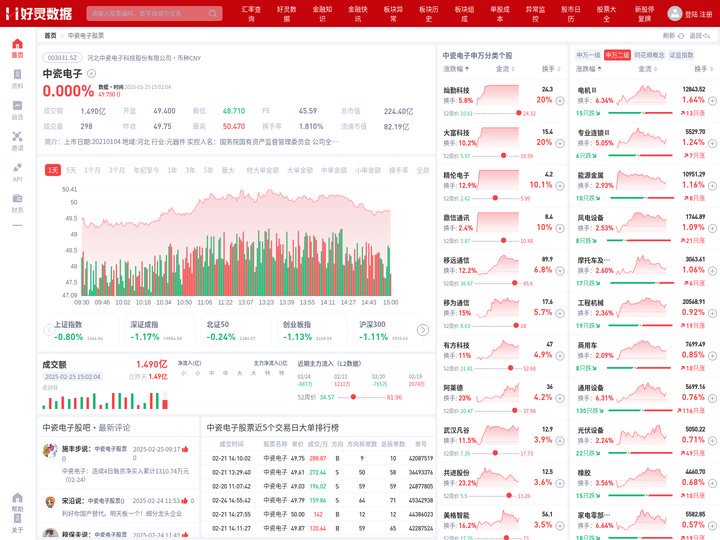Screen dimensions: 720x540
Task: Sort sector panel by 换手
Action: [x=703, y=69]
